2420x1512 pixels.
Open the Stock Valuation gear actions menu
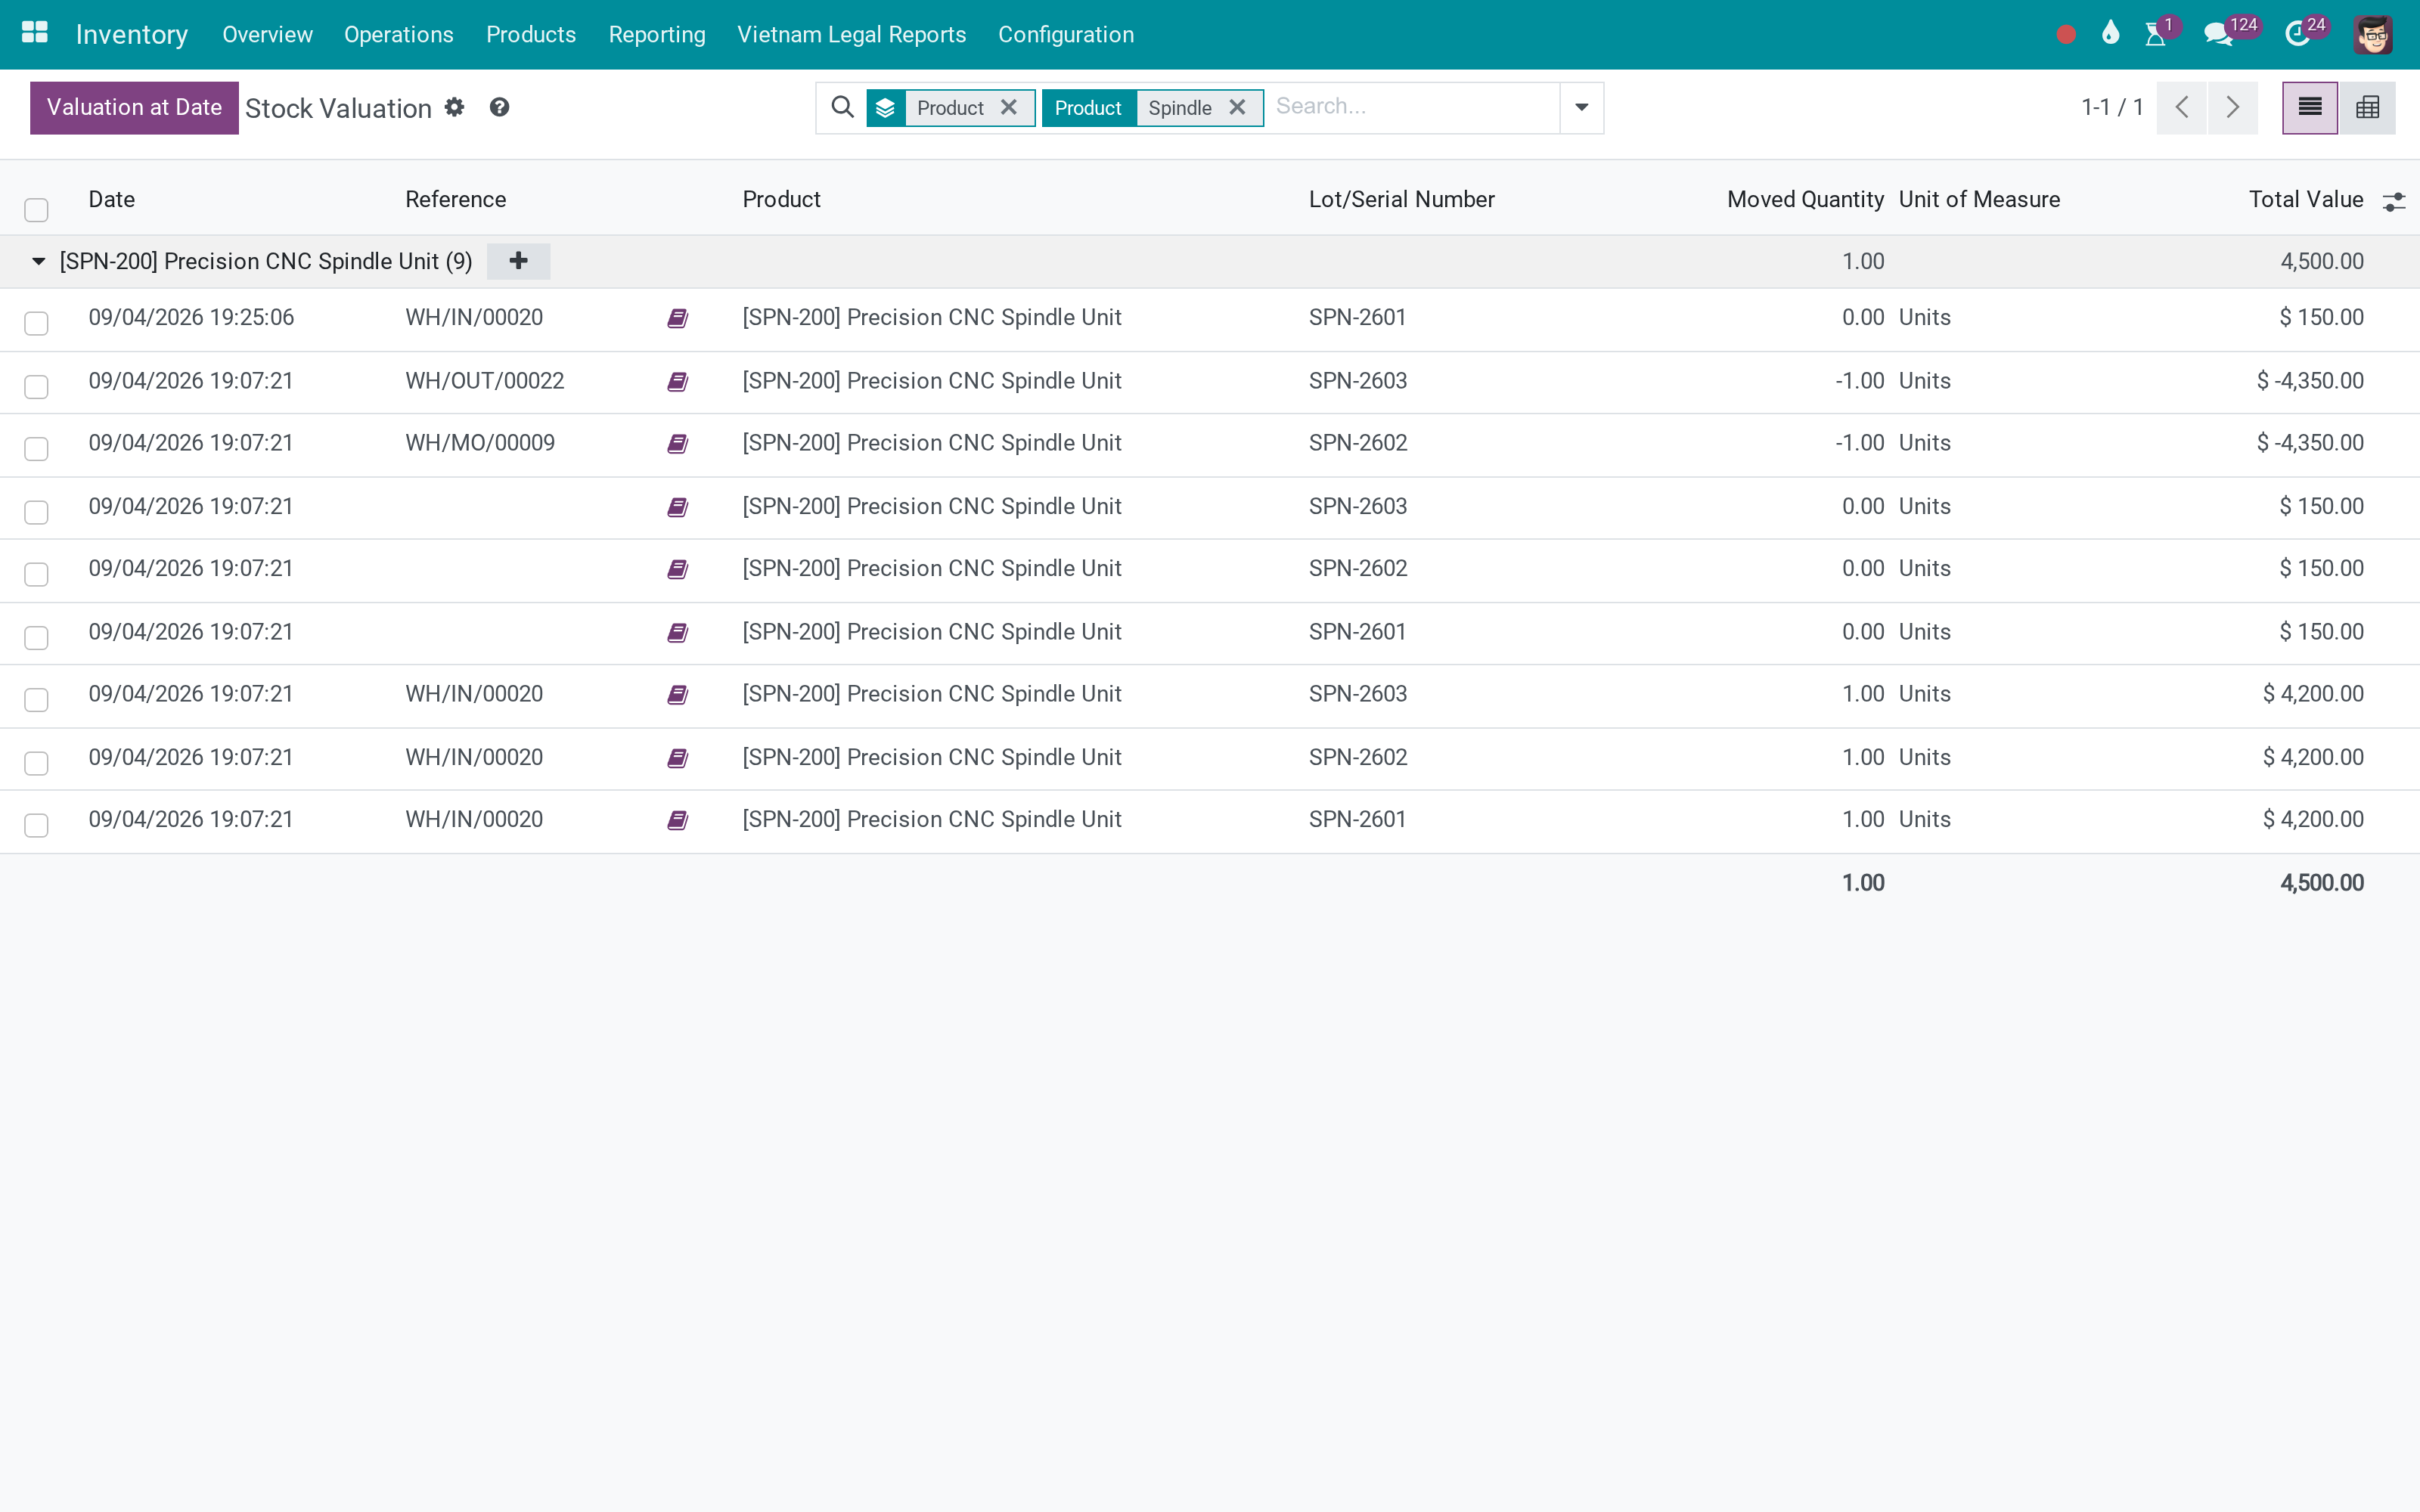(455, 107)
